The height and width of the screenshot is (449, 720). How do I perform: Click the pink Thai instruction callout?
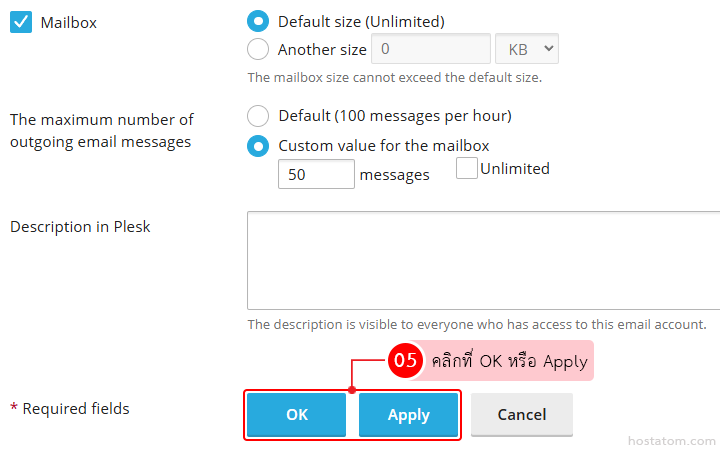[x=509, y=361]
